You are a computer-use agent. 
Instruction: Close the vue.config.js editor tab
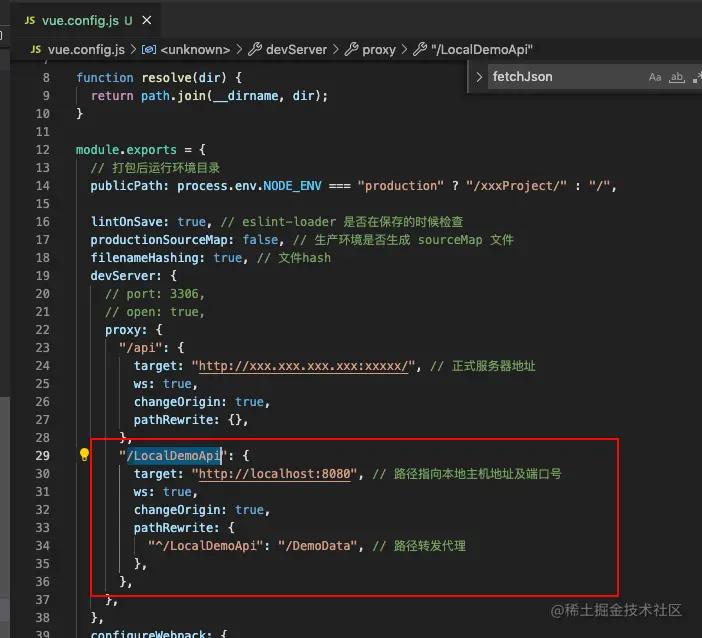146,21
